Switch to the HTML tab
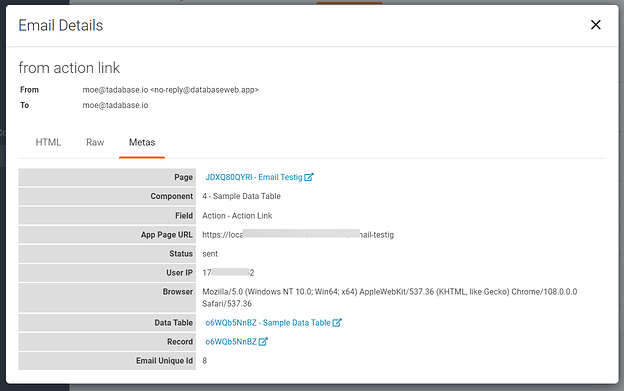 48,142
